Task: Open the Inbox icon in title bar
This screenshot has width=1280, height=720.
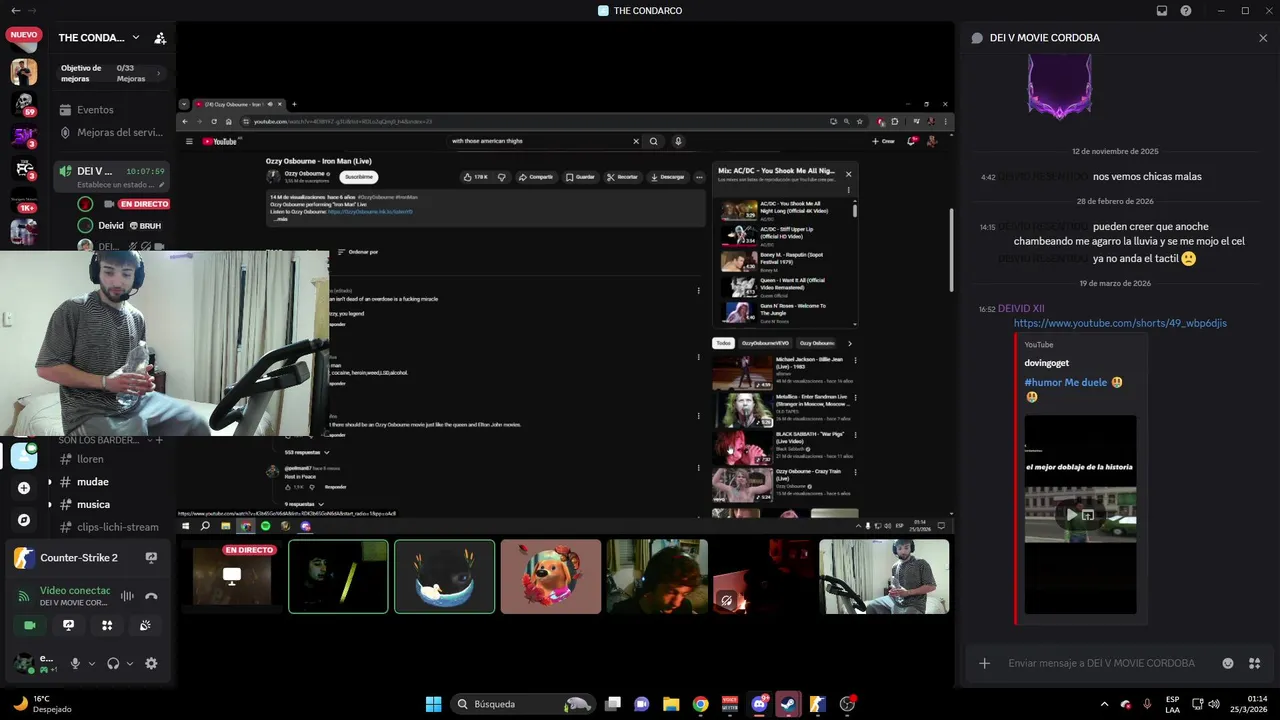Action: pyautogui.click(x=1162, y=11)
